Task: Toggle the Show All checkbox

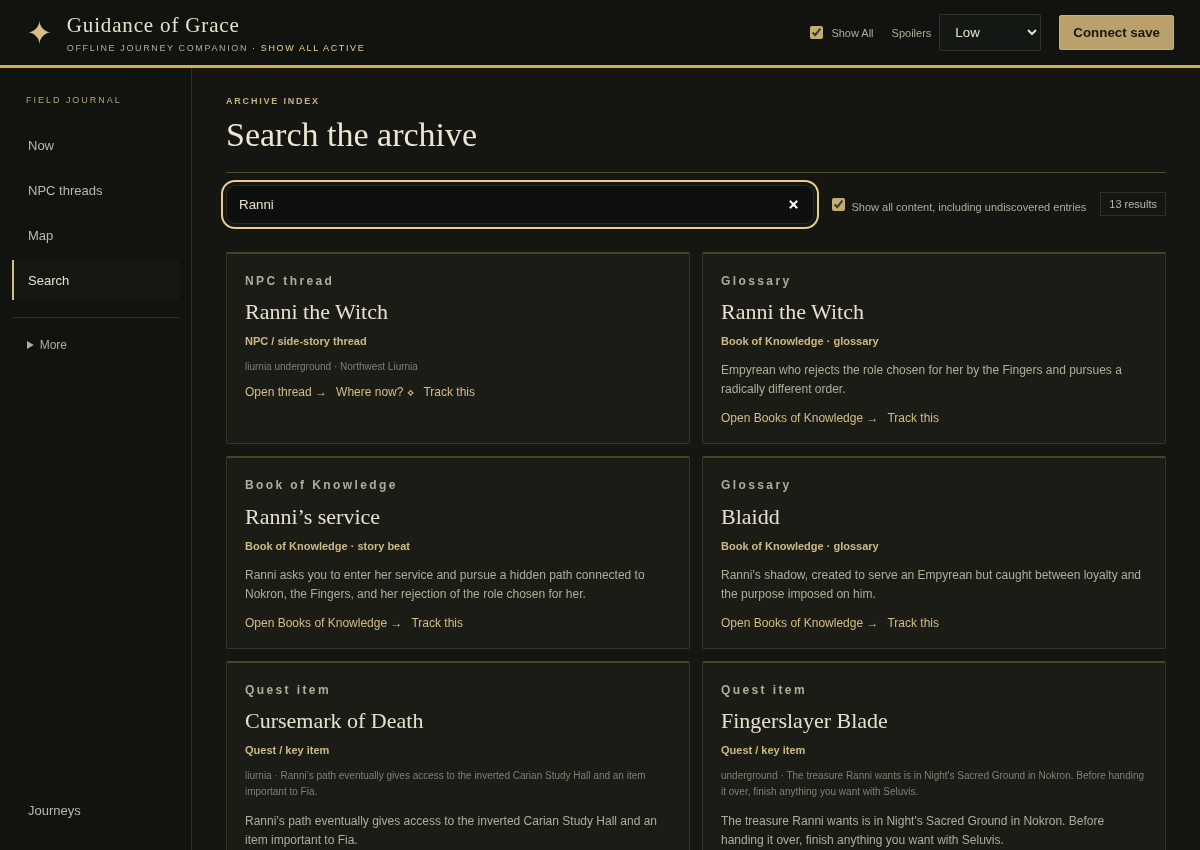Action: (x=816, y=32)
